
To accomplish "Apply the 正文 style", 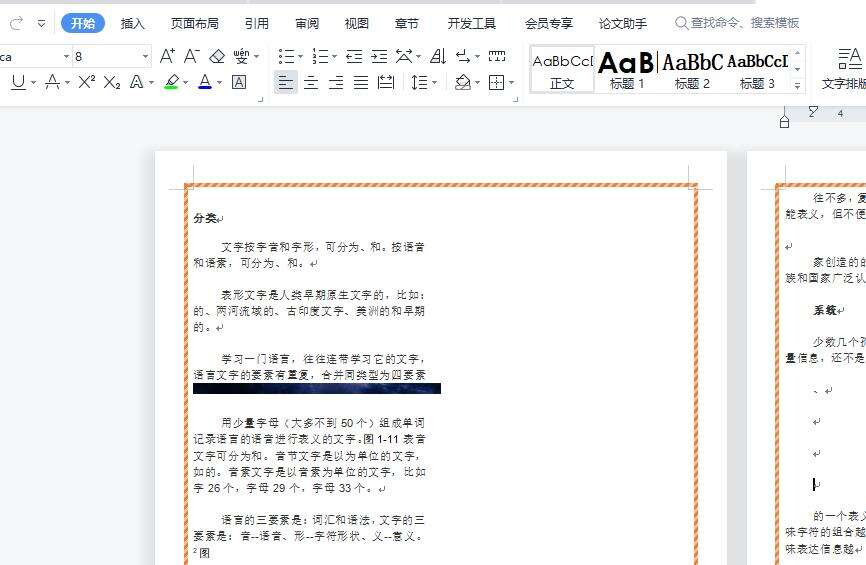I will pyautogui.click(x=562, y=70).
